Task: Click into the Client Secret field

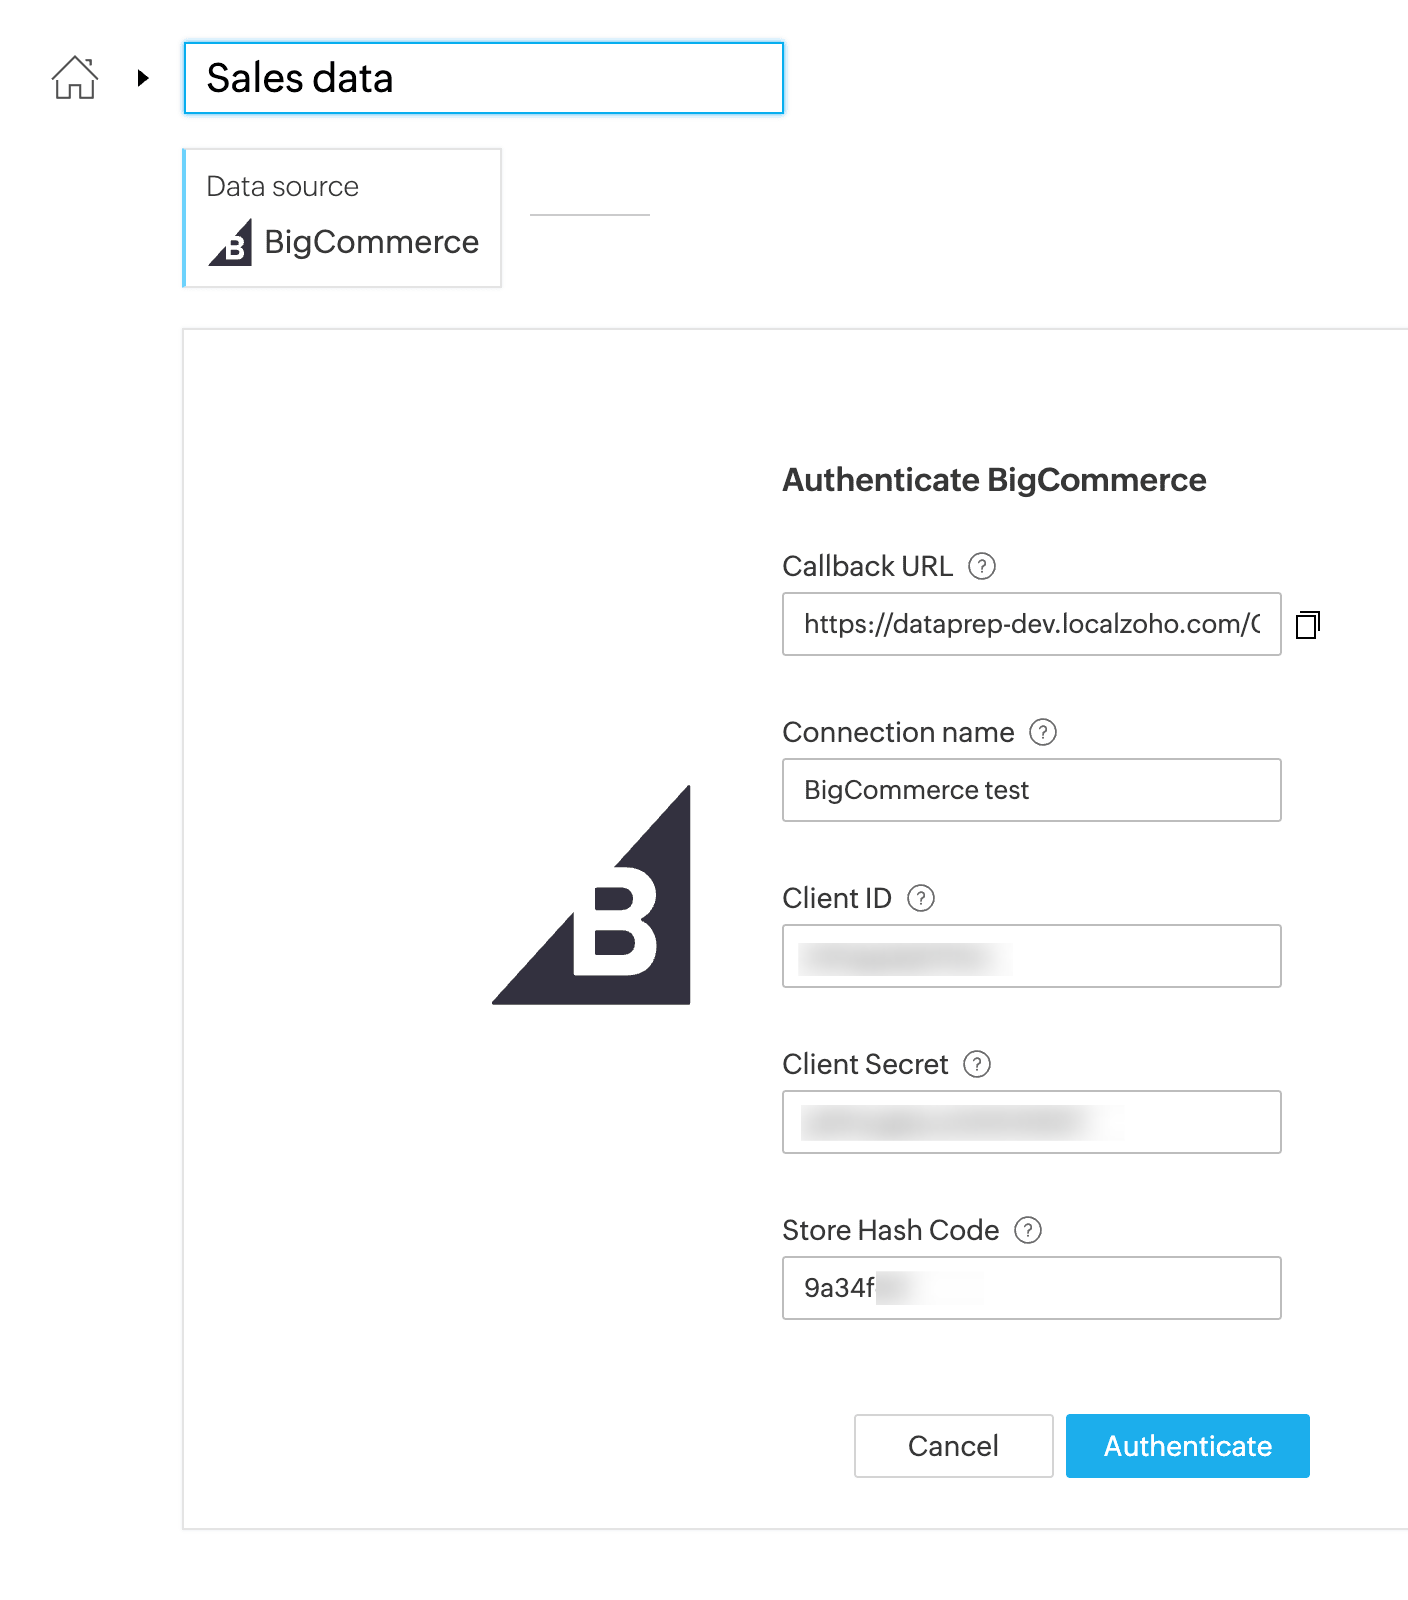Action: pos(1031,1122)
